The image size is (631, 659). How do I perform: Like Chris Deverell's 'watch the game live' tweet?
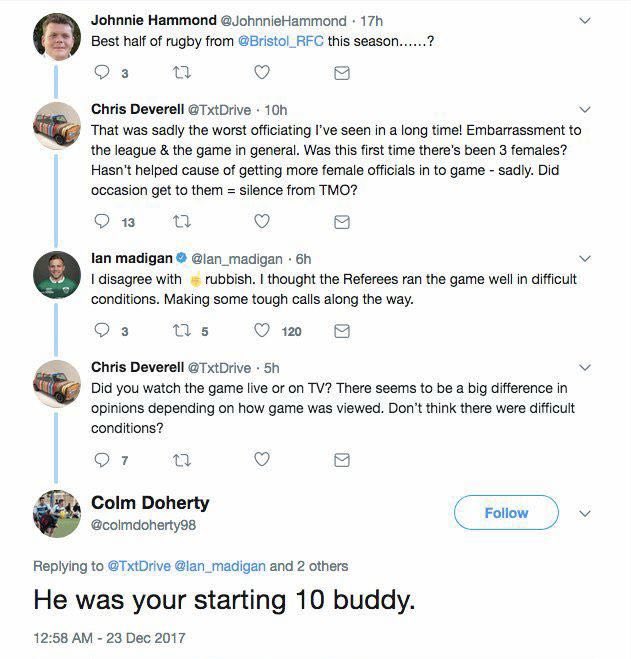tap(261, 460)
